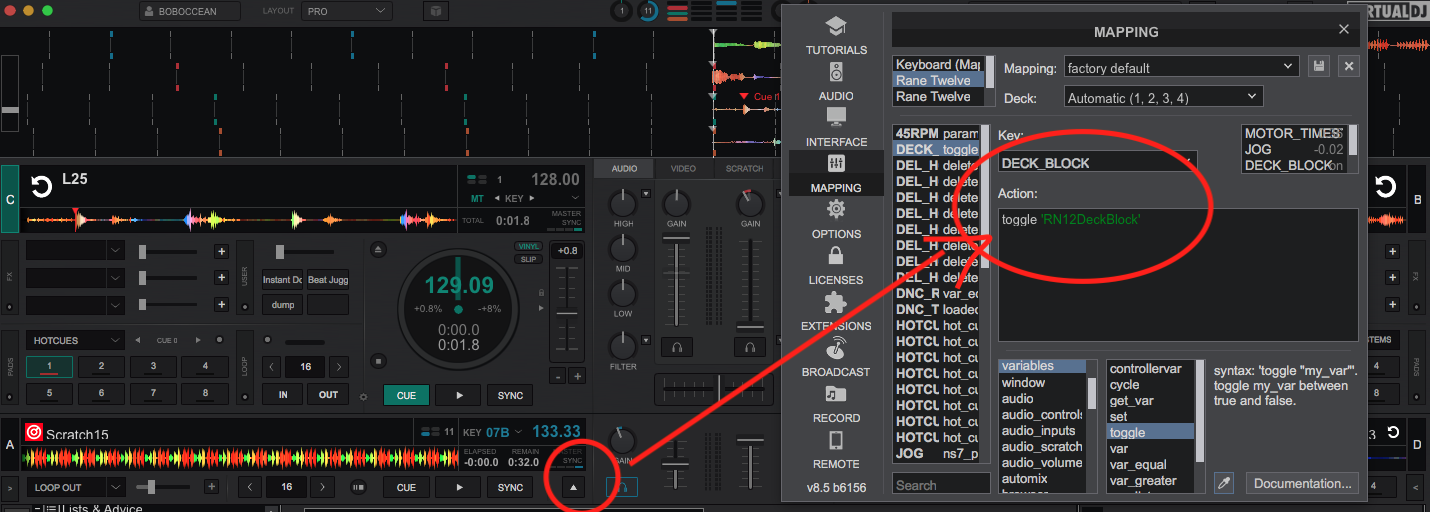Toggle headphone cue under second GAIN fader
Image resolution: width=1430 pixels, height=512 pixels.
pos(749,347)
